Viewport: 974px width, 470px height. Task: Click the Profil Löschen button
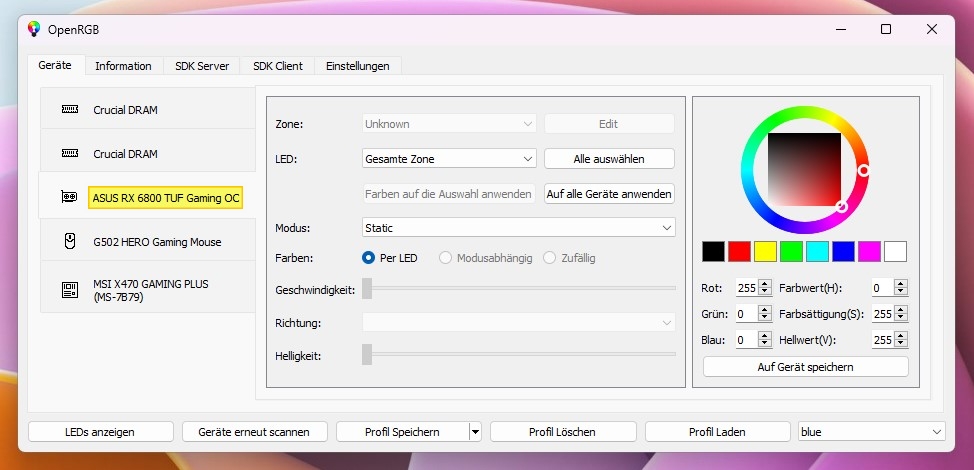click(563, 432)
